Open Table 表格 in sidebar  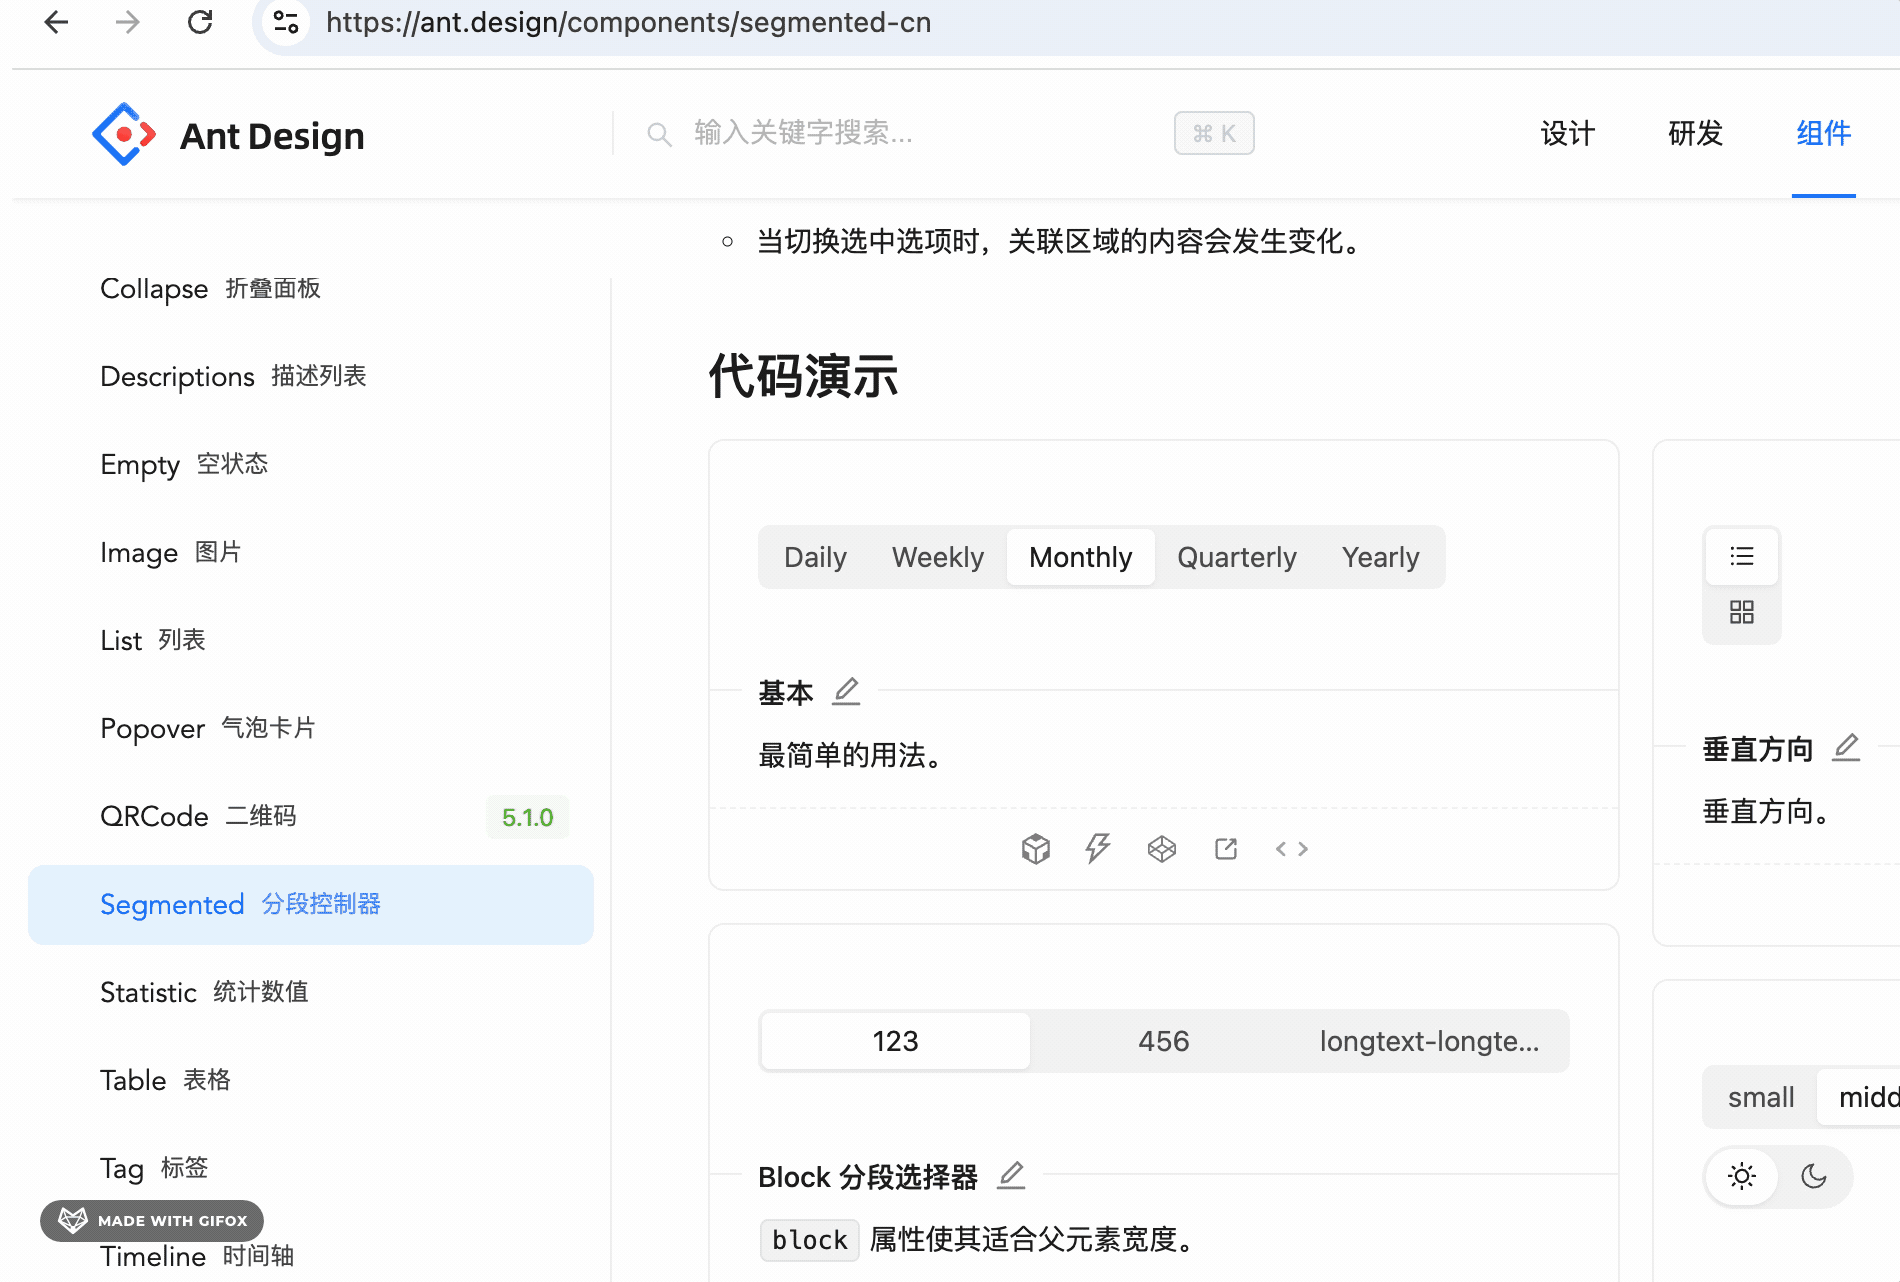[311, 1081]
